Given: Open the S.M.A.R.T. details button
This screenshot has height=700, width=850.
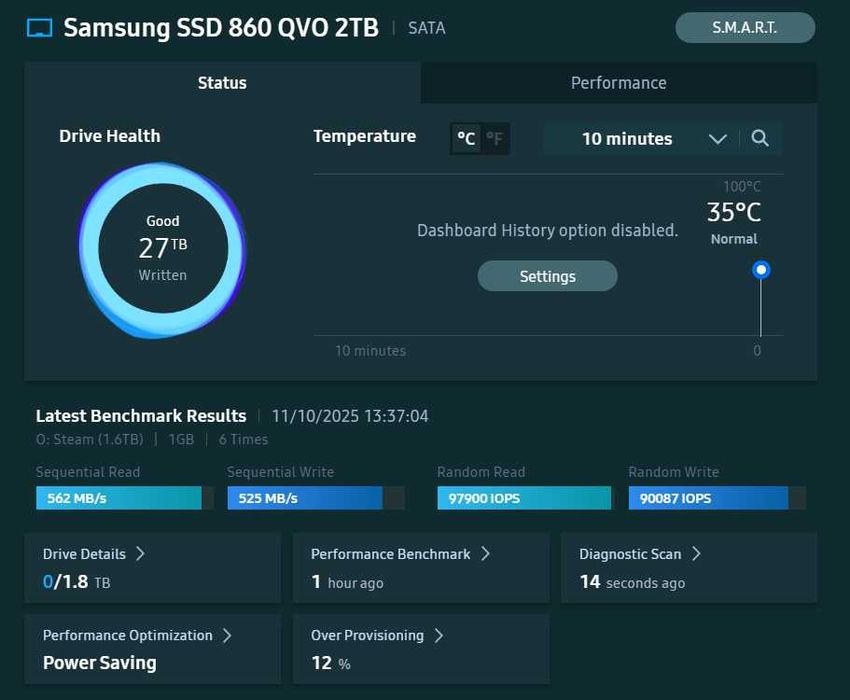Looking at the screenshot, I should [745, 28].
